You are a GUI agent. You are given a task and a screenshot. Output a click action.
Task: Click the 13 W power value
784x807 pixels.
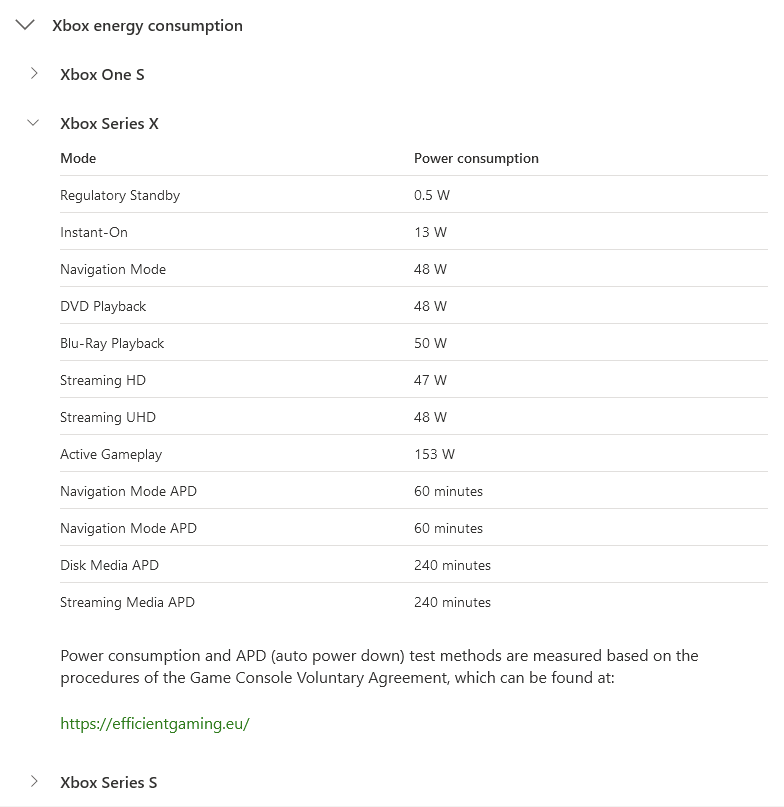click(430, 233)
